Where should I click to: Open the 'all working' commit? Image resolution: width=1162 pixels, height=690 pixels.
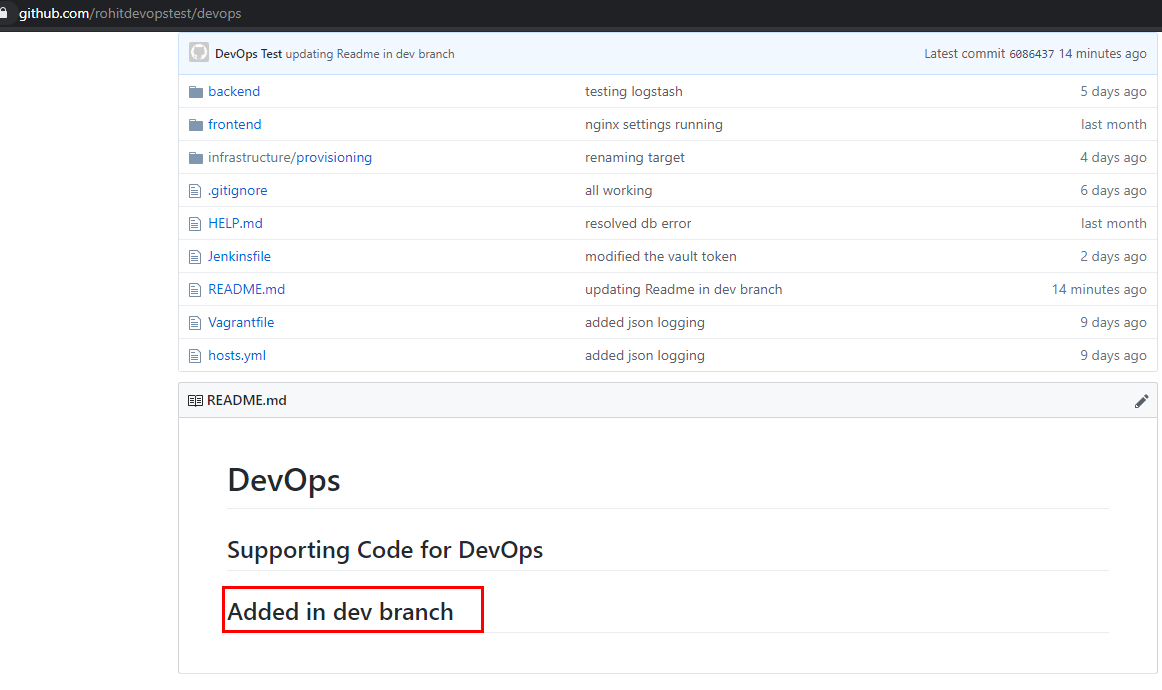[x=619, y=190]
